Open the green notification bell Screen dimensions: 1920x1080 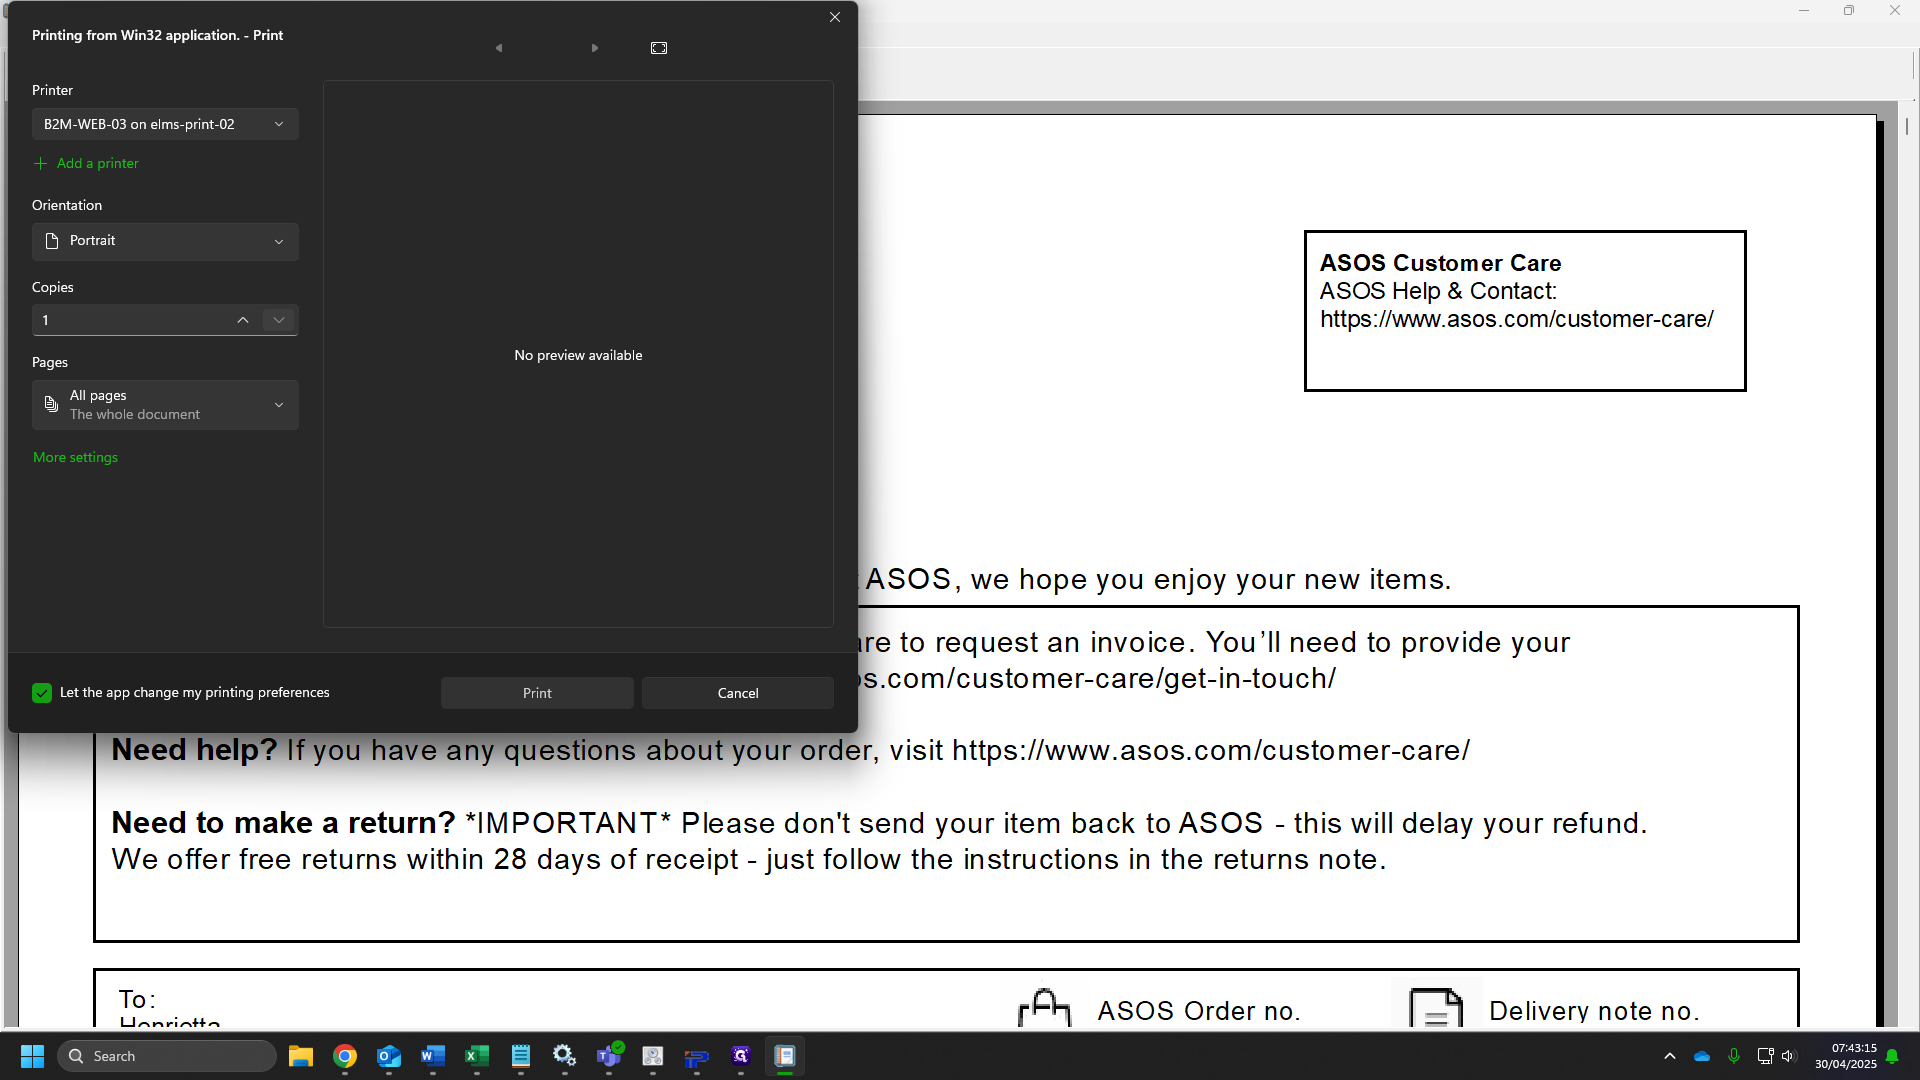(x=1892, y=1056)
